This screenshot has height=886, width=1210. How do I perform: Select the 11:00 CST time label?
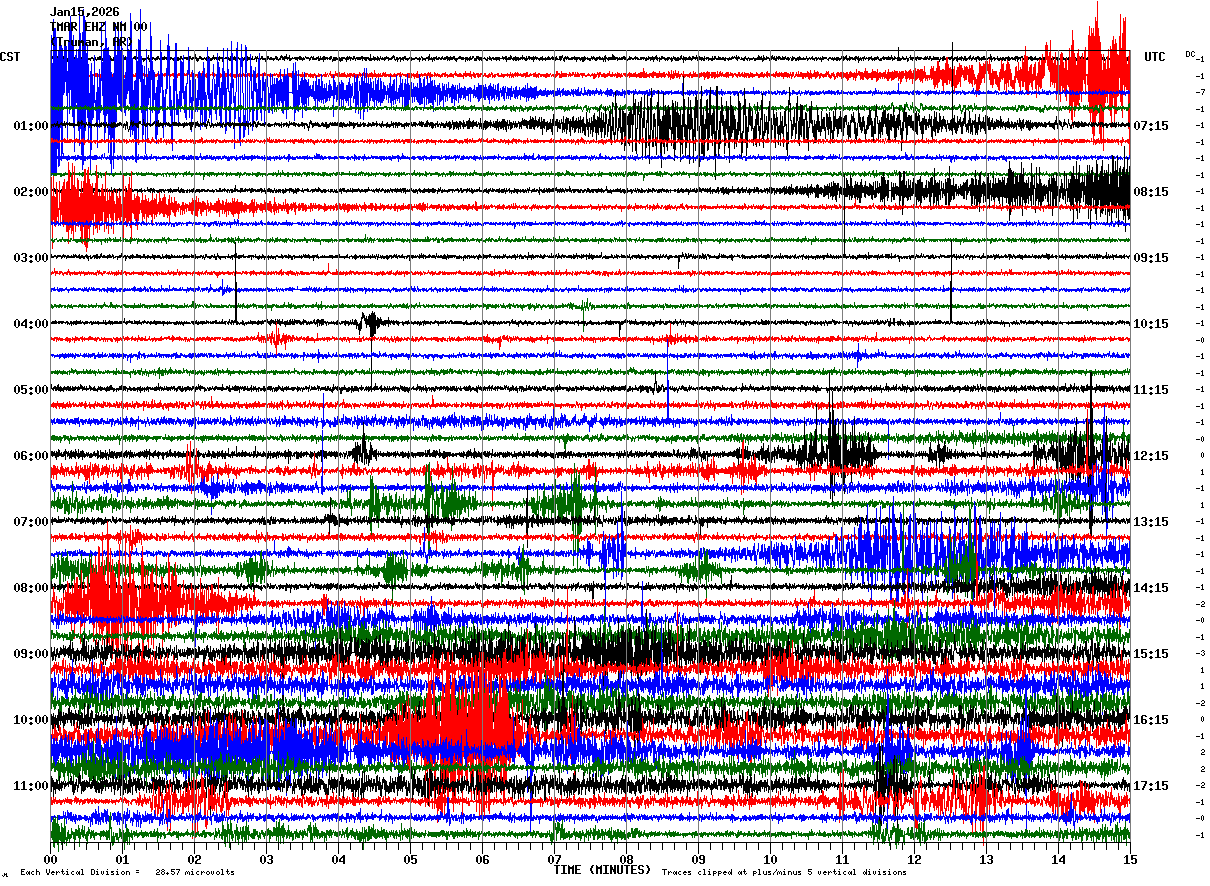pyautogui.click(x=31, y=786)
